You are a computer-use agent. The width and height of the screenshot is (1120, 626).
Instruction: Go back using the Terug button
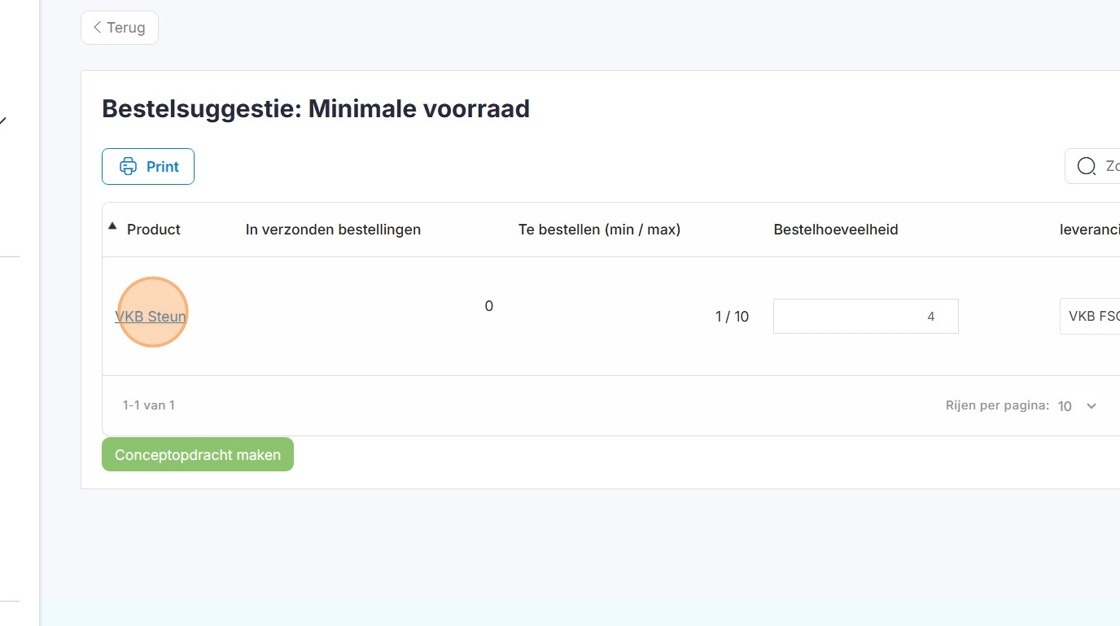pos(119,28)
